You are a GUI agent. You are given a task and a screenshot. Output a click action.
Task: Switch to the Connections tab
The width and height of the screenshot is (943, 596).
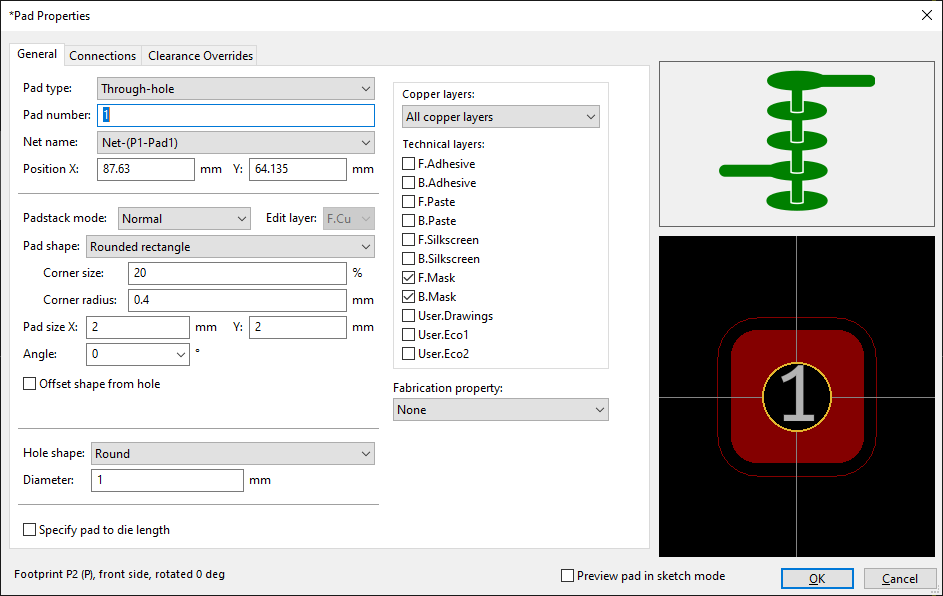click(x=102, y=56)
